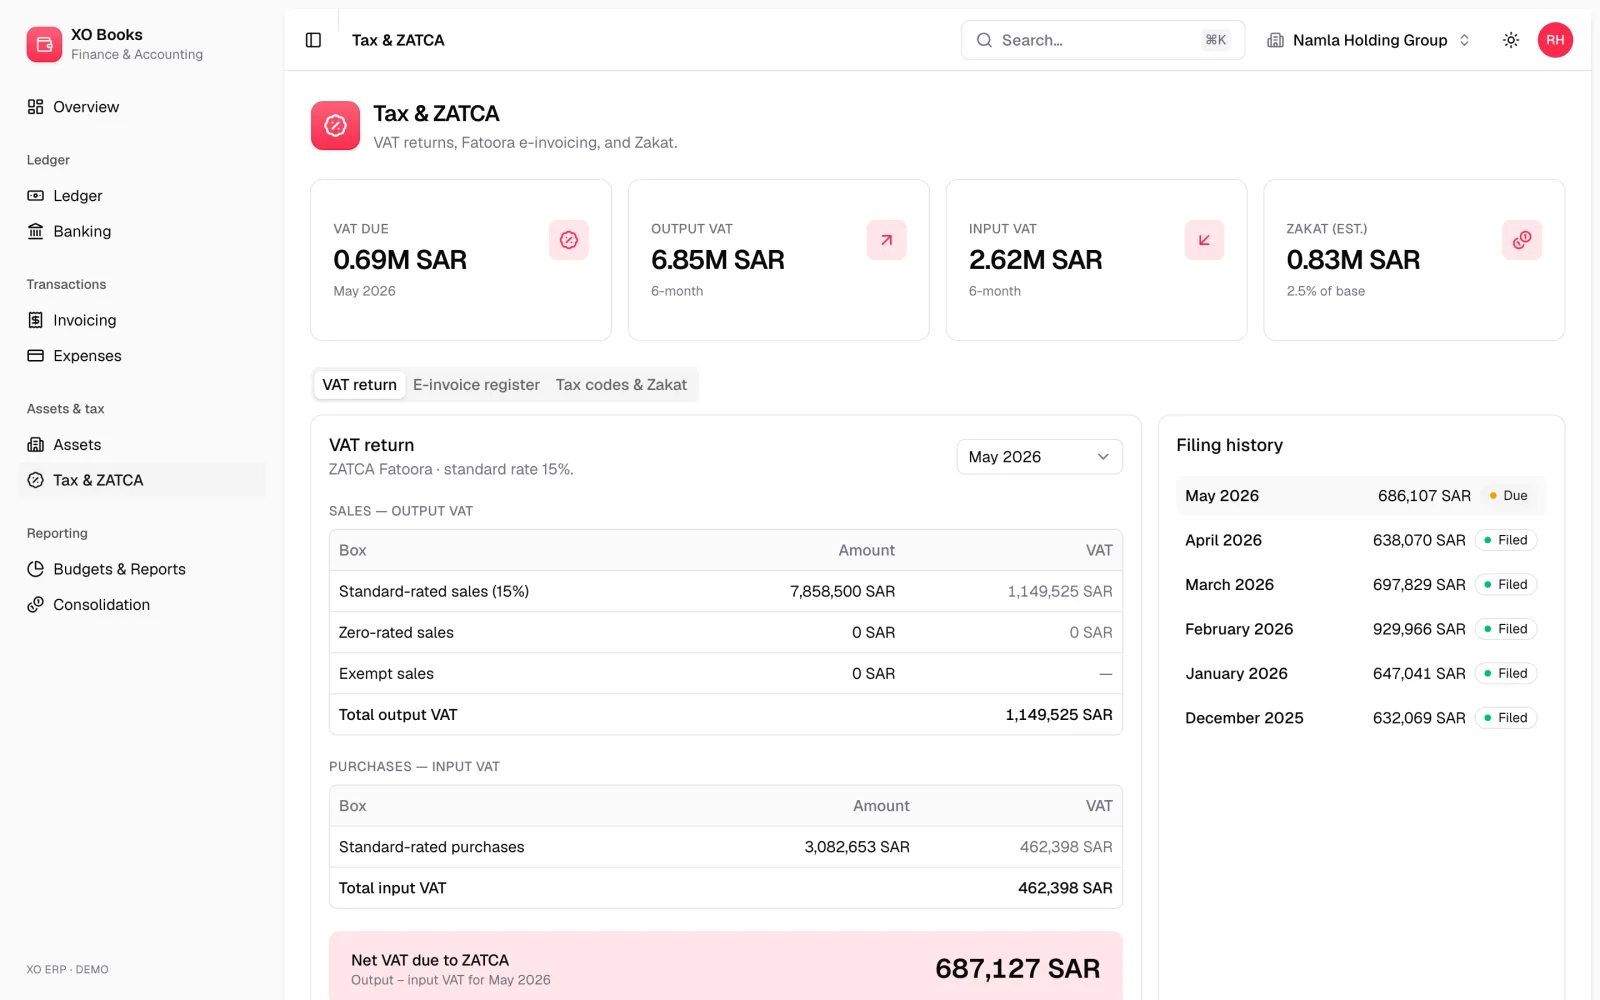The image size is (1600, 1000).
Task: Select the May 2026 filing history row
Action: (x=1361, y=496)
